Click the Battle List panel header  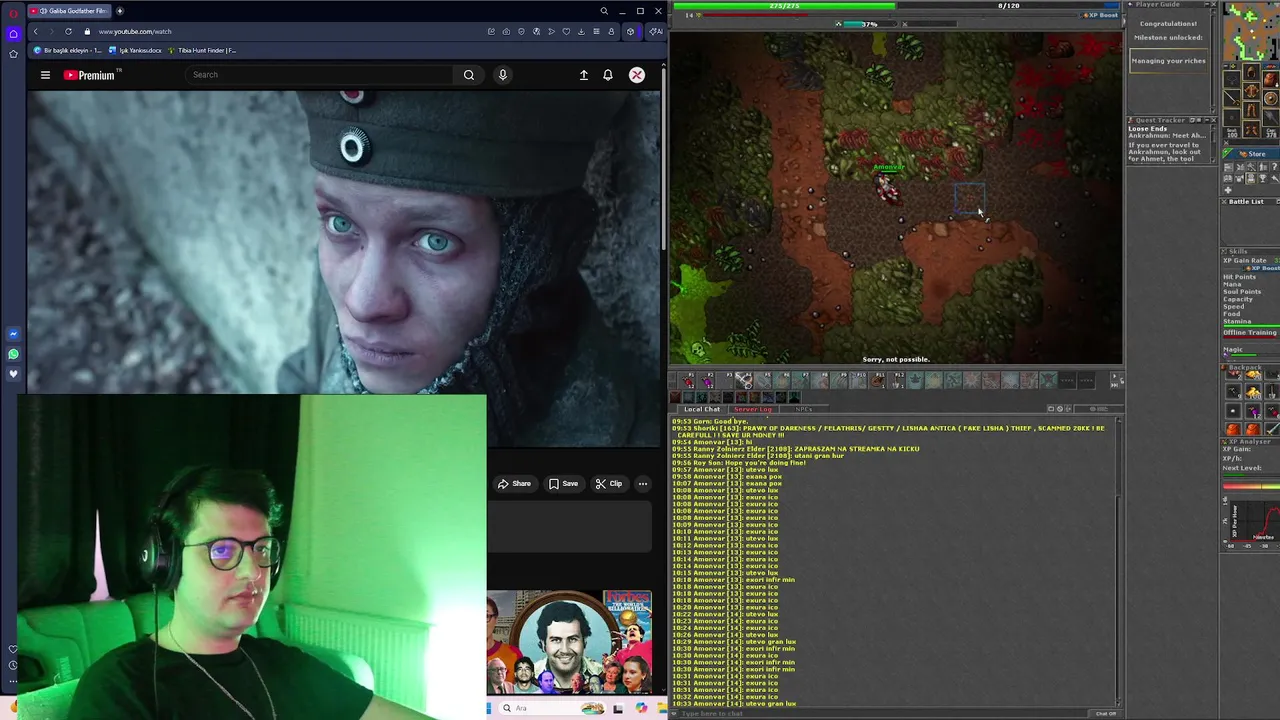(x=1251, y=202)
